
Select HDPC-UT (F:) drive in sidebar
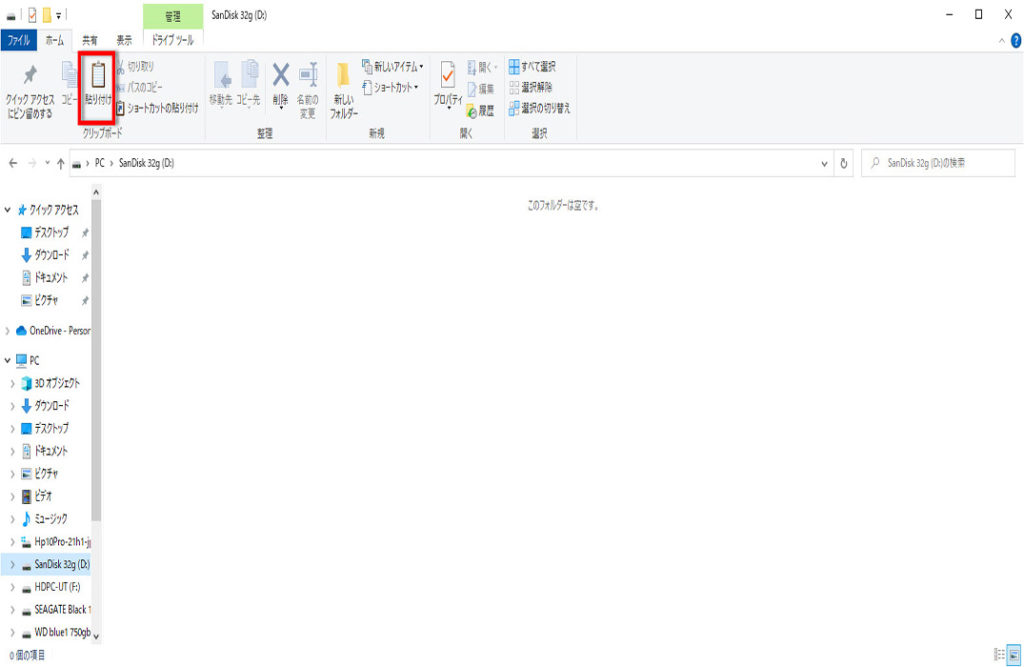(57, 587)
